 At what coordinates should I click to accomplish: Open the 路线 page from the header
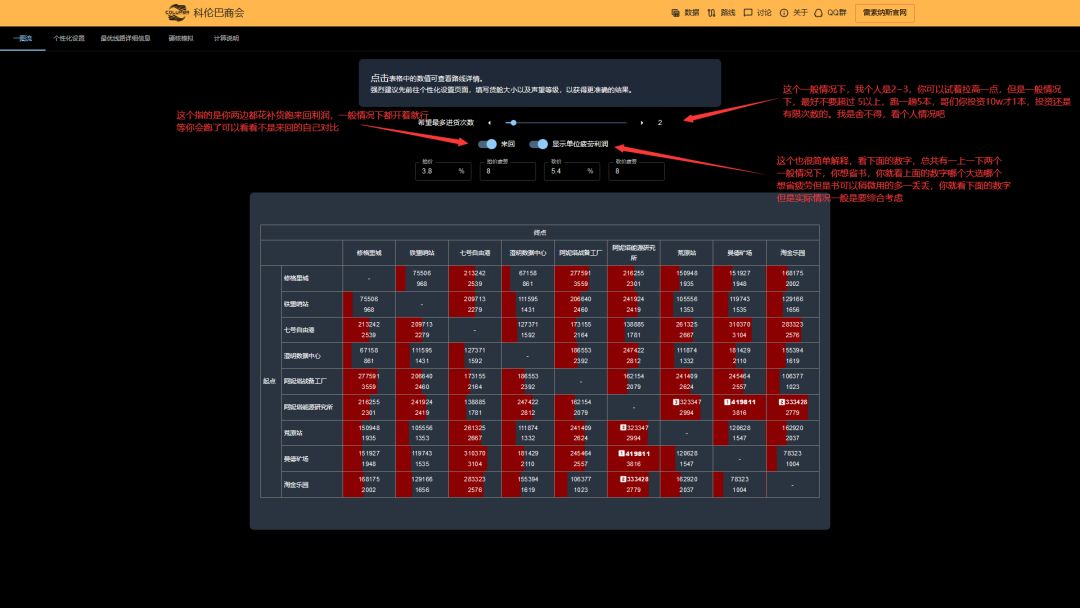pyautogui.click(x=721, y=12)
